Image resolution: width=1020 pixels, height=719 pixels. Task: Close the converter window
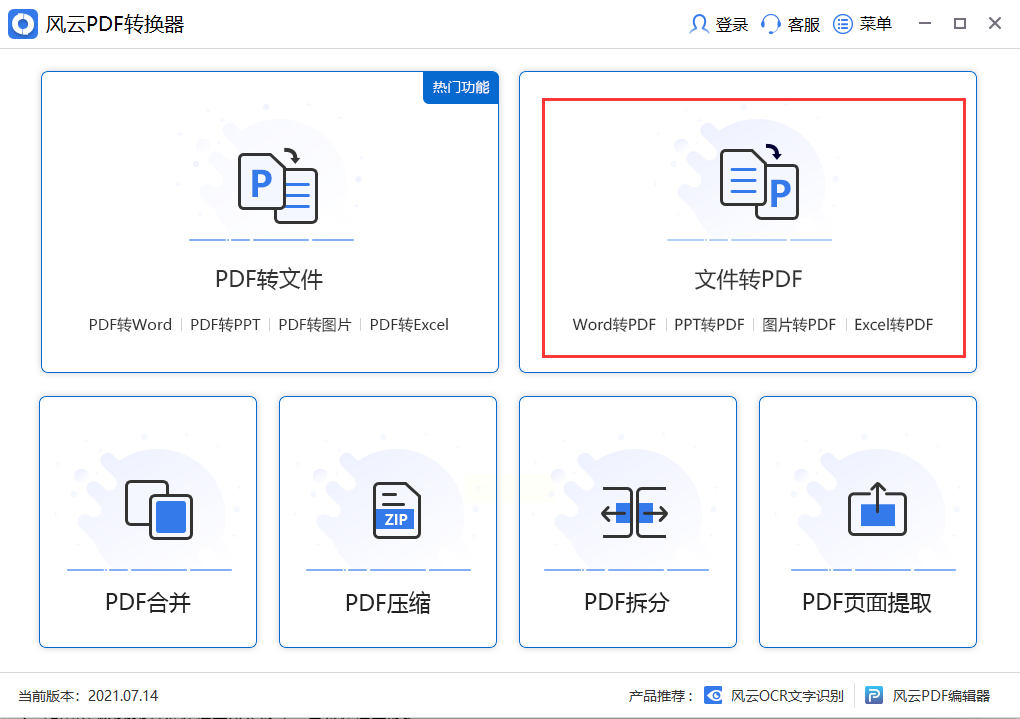[x=995, y=23]
